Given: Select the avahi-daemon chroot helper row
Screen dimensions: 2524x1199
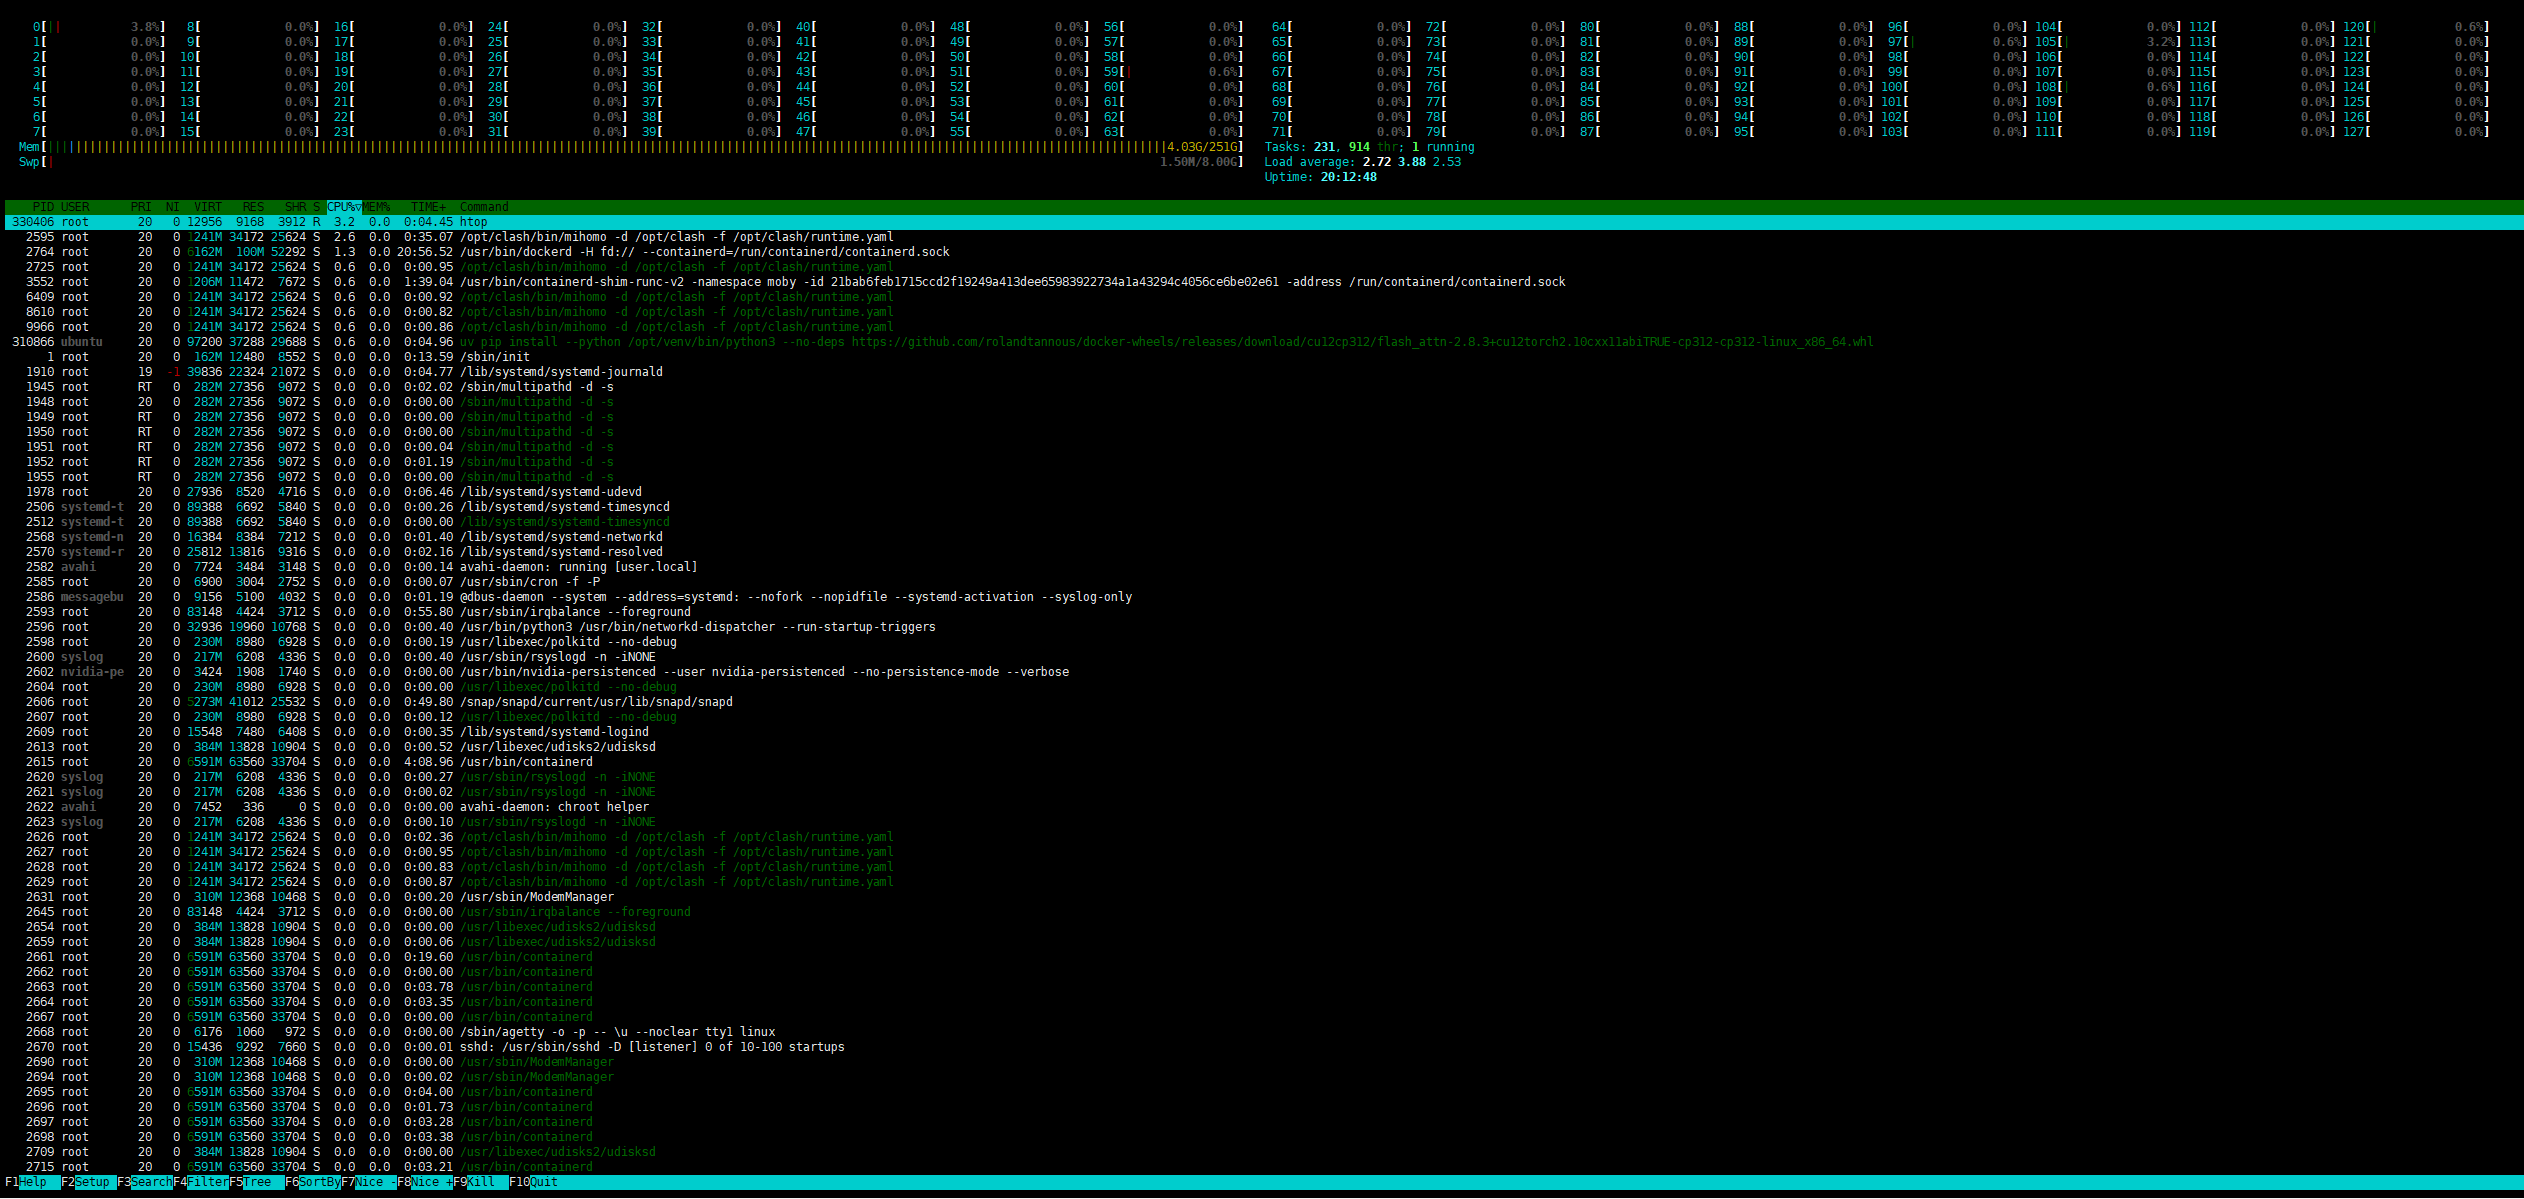Looking at the screenshot, I should pyautogui.click(x=1262, y=807).
